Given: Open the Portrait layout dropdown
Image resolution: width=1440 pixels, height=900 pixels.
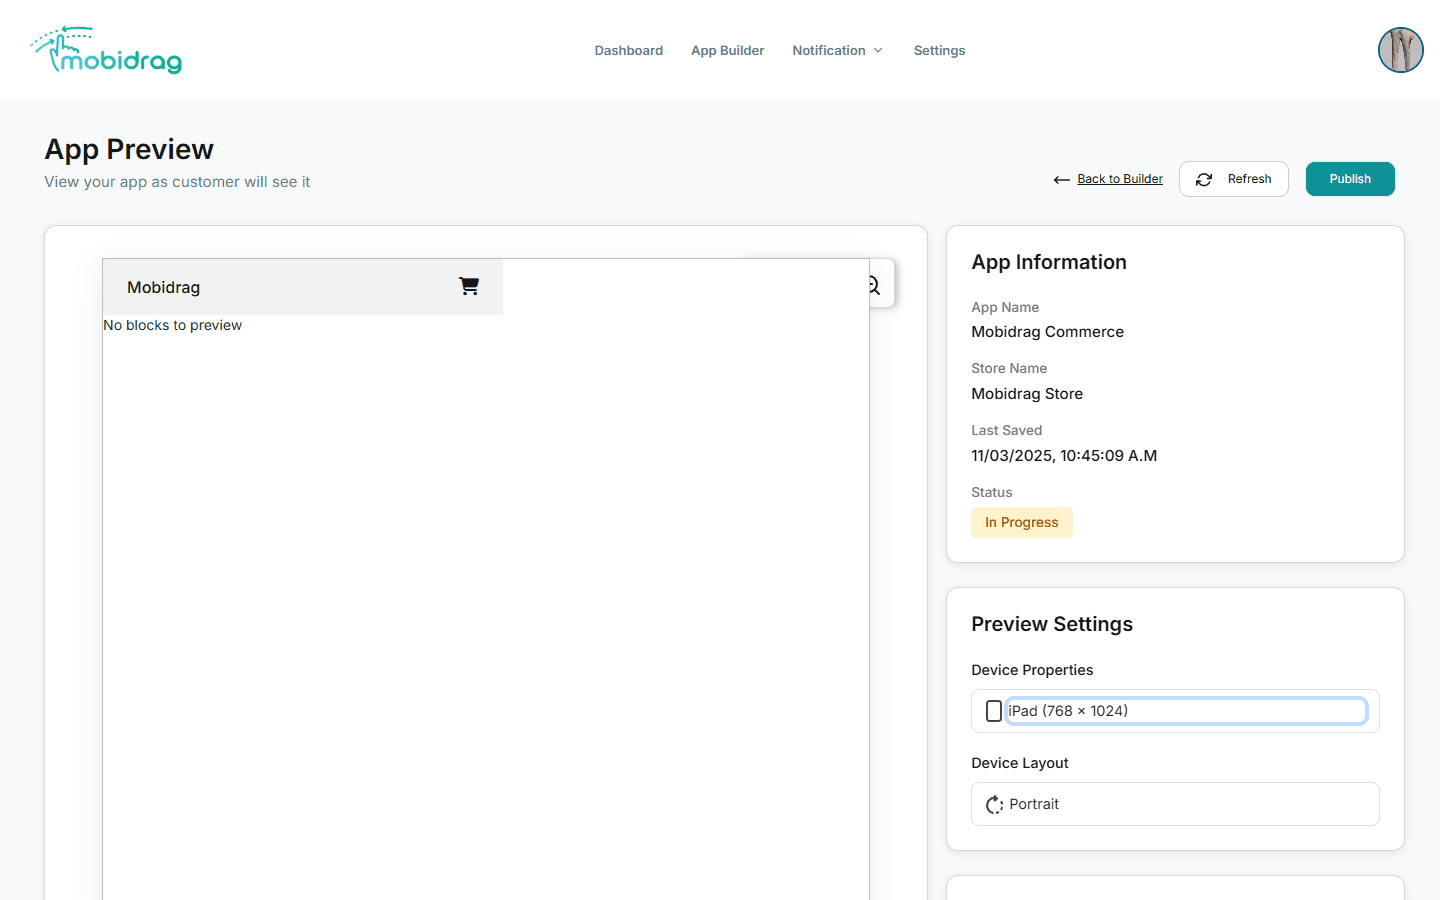Looking at the screenshot, I should pos(1175,804).
